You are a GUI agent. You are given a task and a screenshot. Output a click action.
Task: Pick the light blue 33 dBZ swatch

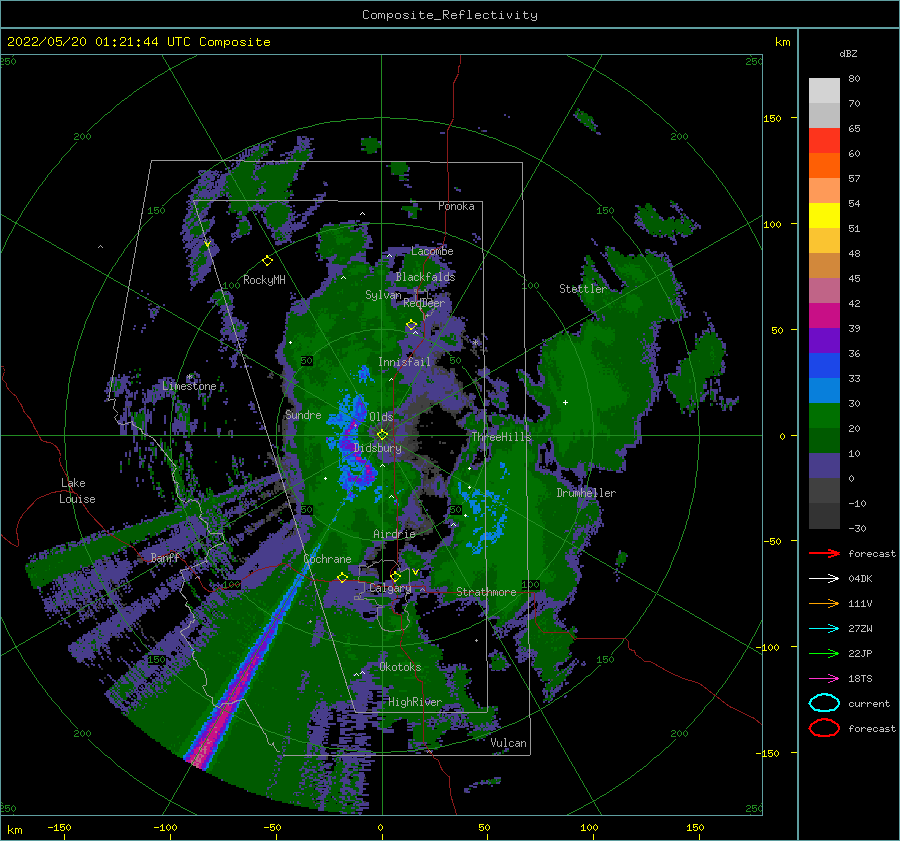coord(824,390)
